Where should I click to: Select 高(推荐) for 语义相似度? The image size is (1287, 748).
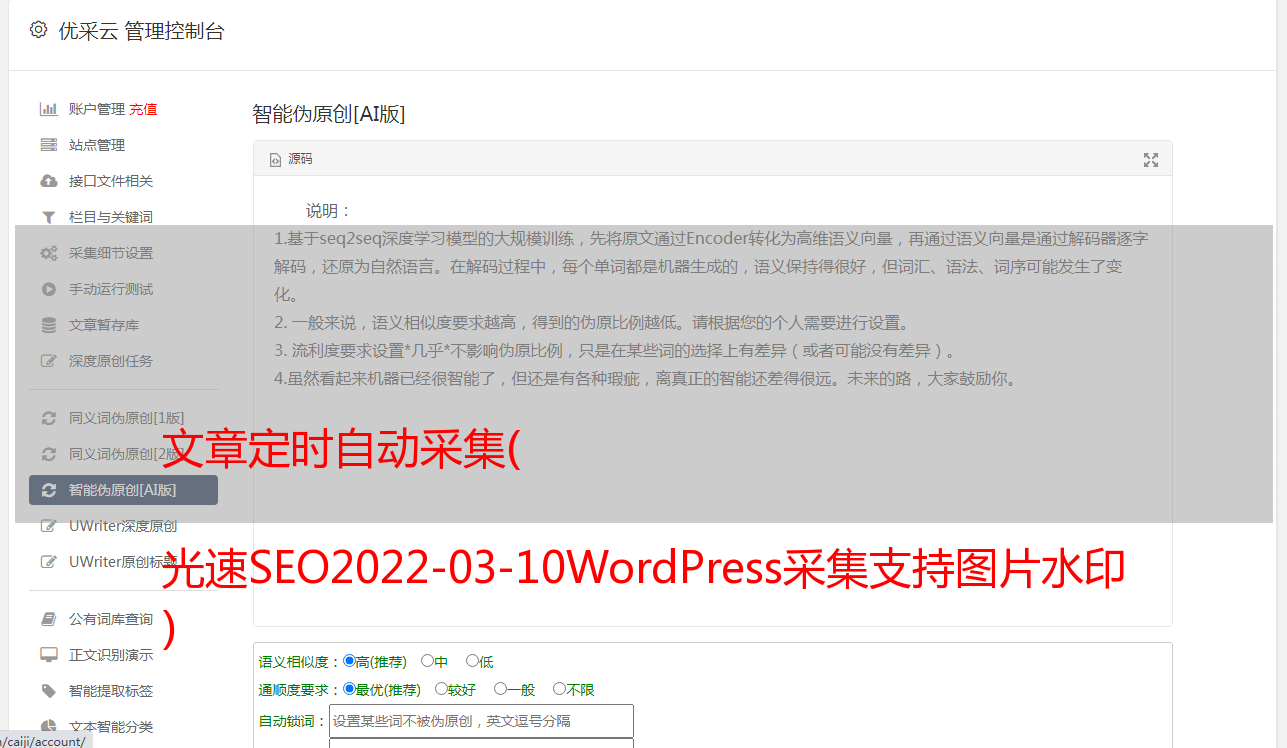pyautogui.click(x=349, y=661)
